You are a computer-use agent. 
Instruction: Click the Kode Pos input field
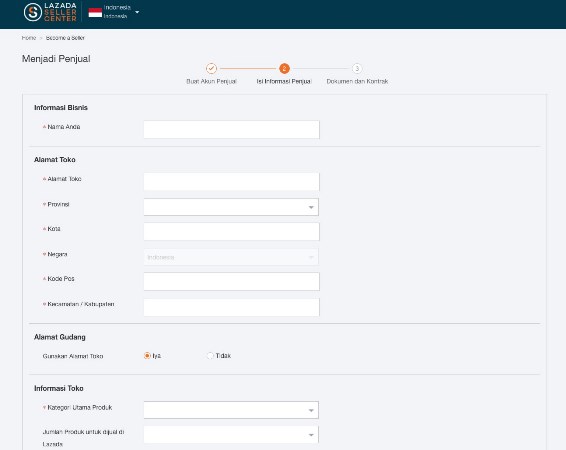[x=231, y=281]
